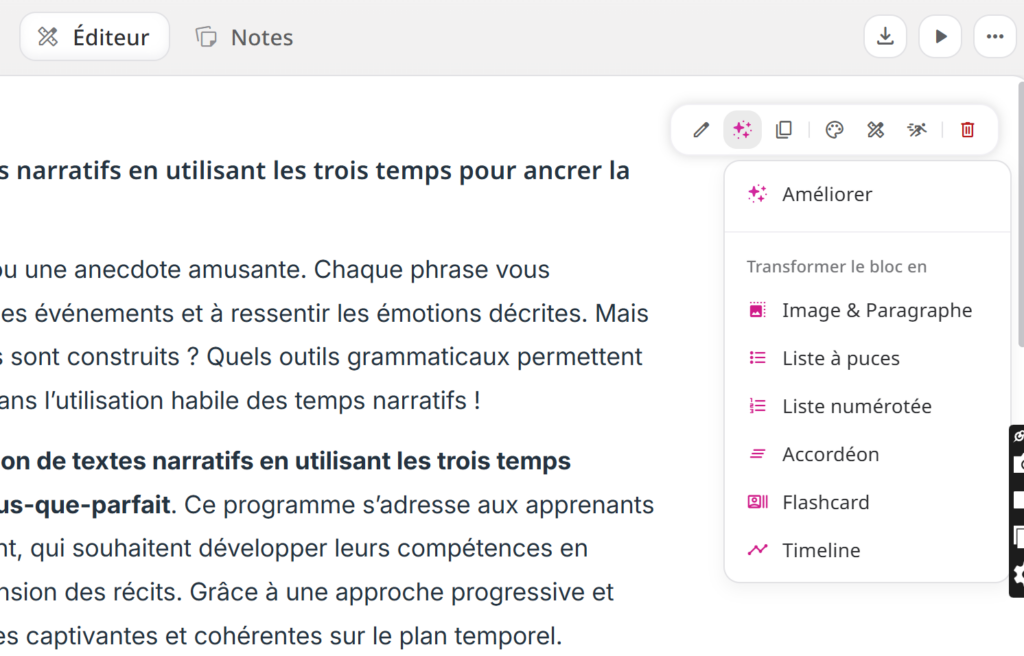Delete the block with red trash icon
The height and width of the screenshot is (656, 1024).
(967, 130)
